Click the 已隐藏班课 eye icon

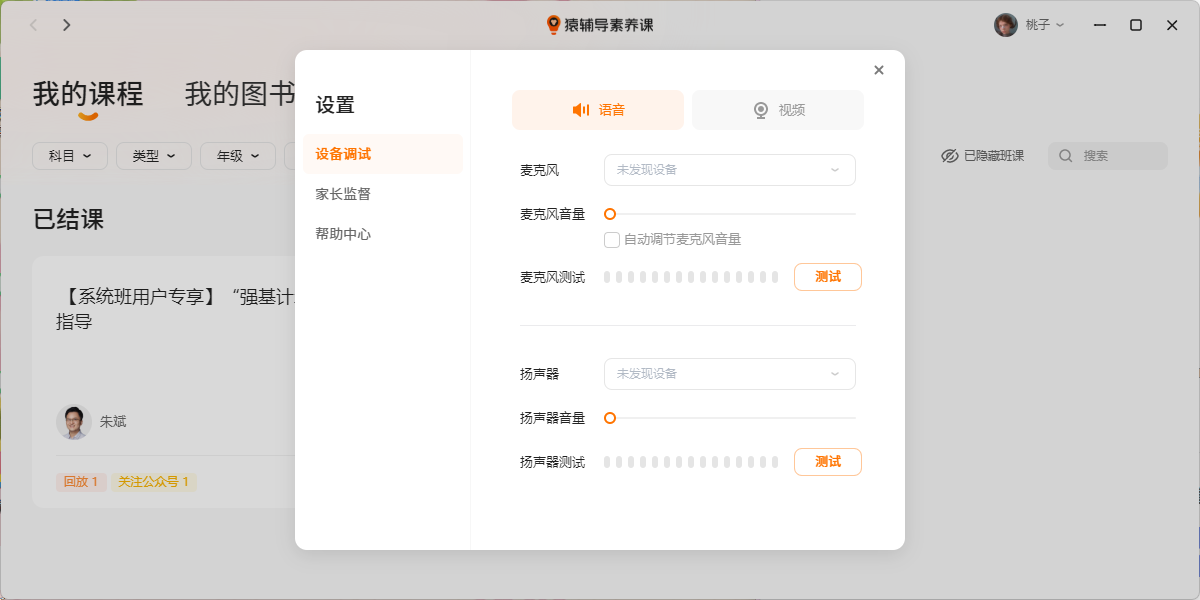[948, 155]
